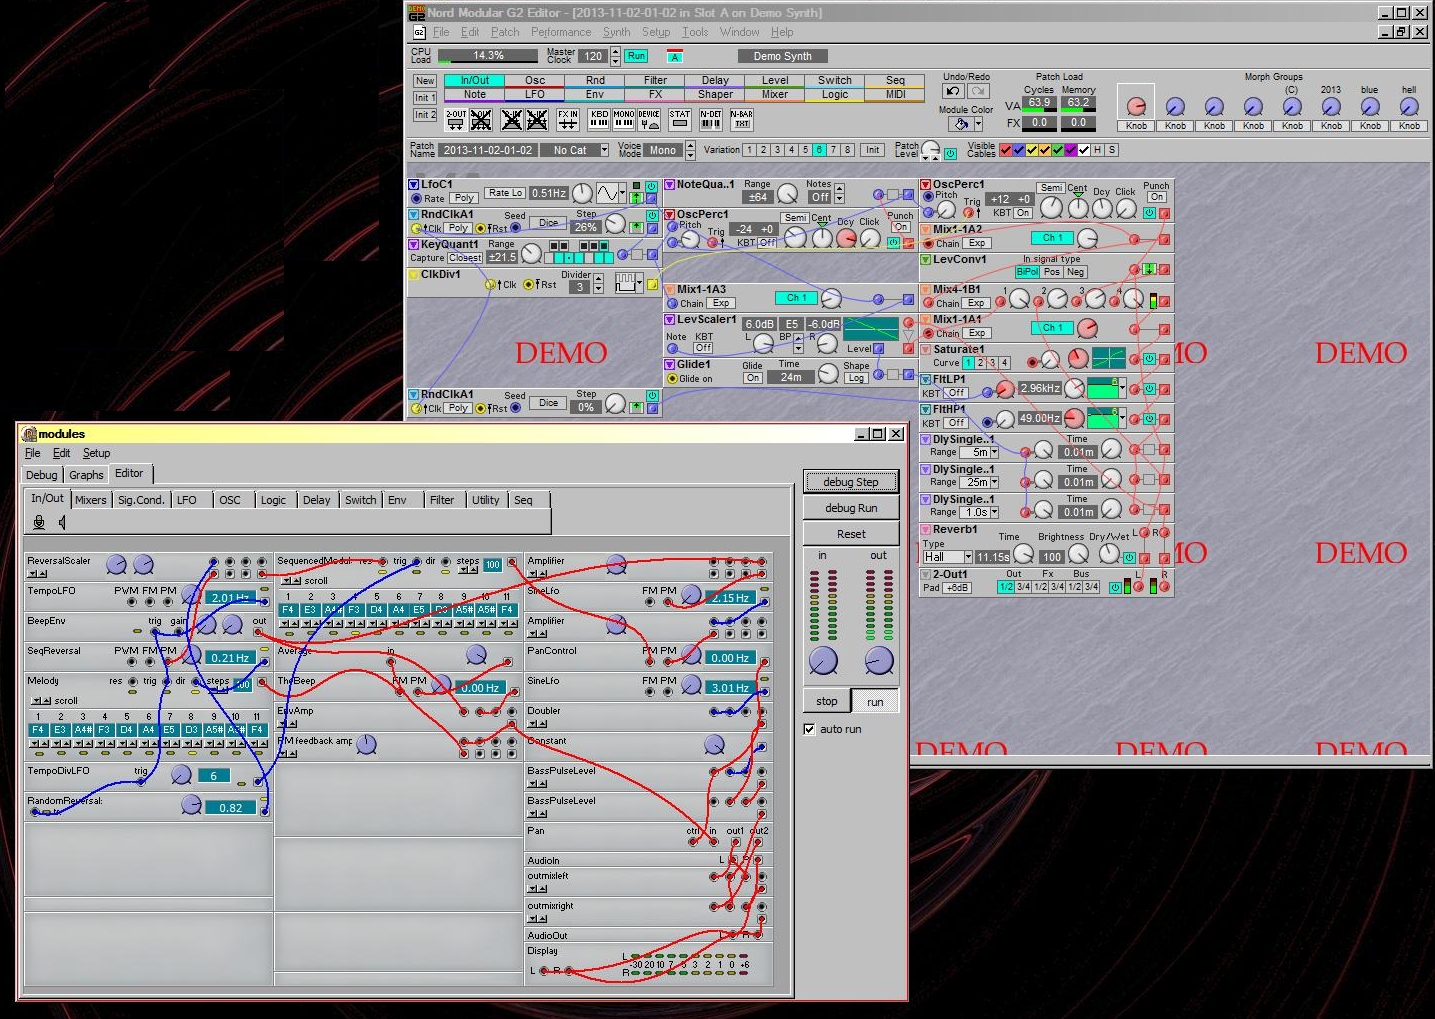Open the DlySingle Range 5m dropdown
This screenshot has width=1435, height=1019.
point(994,452)
